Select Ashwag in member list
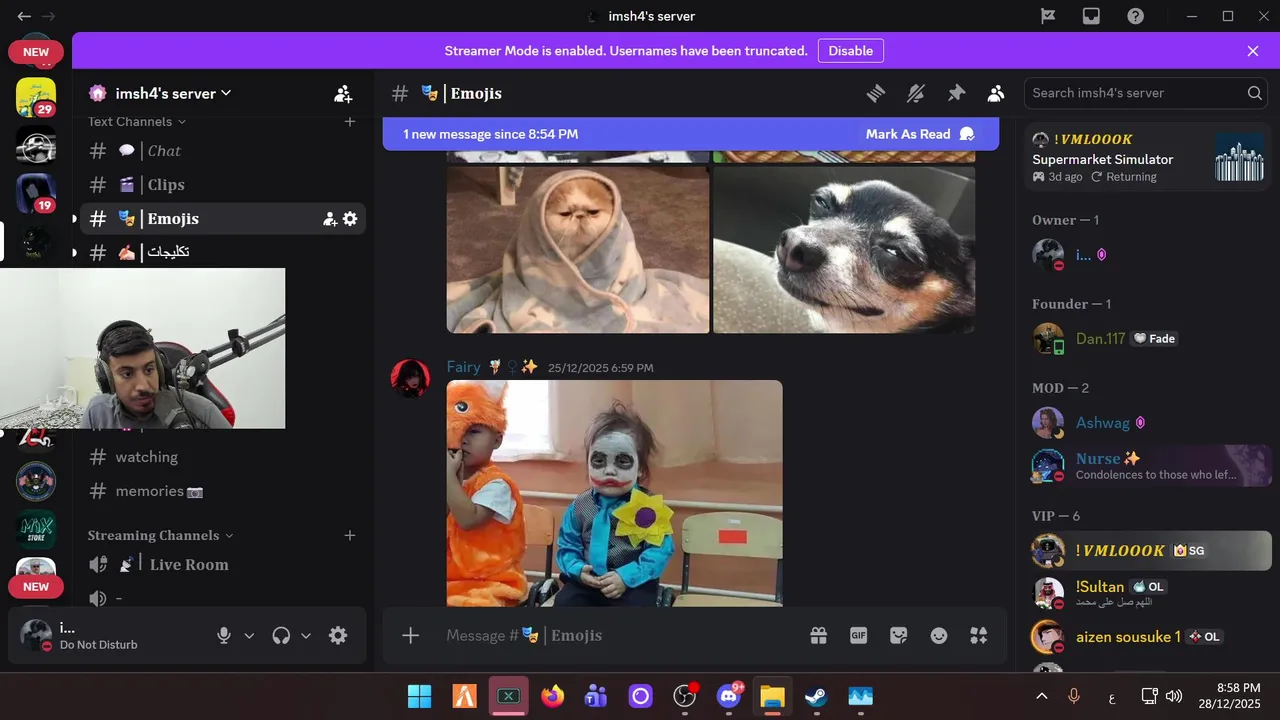The height and width of the screenshot is (720, 1280). pos(1148,423)
